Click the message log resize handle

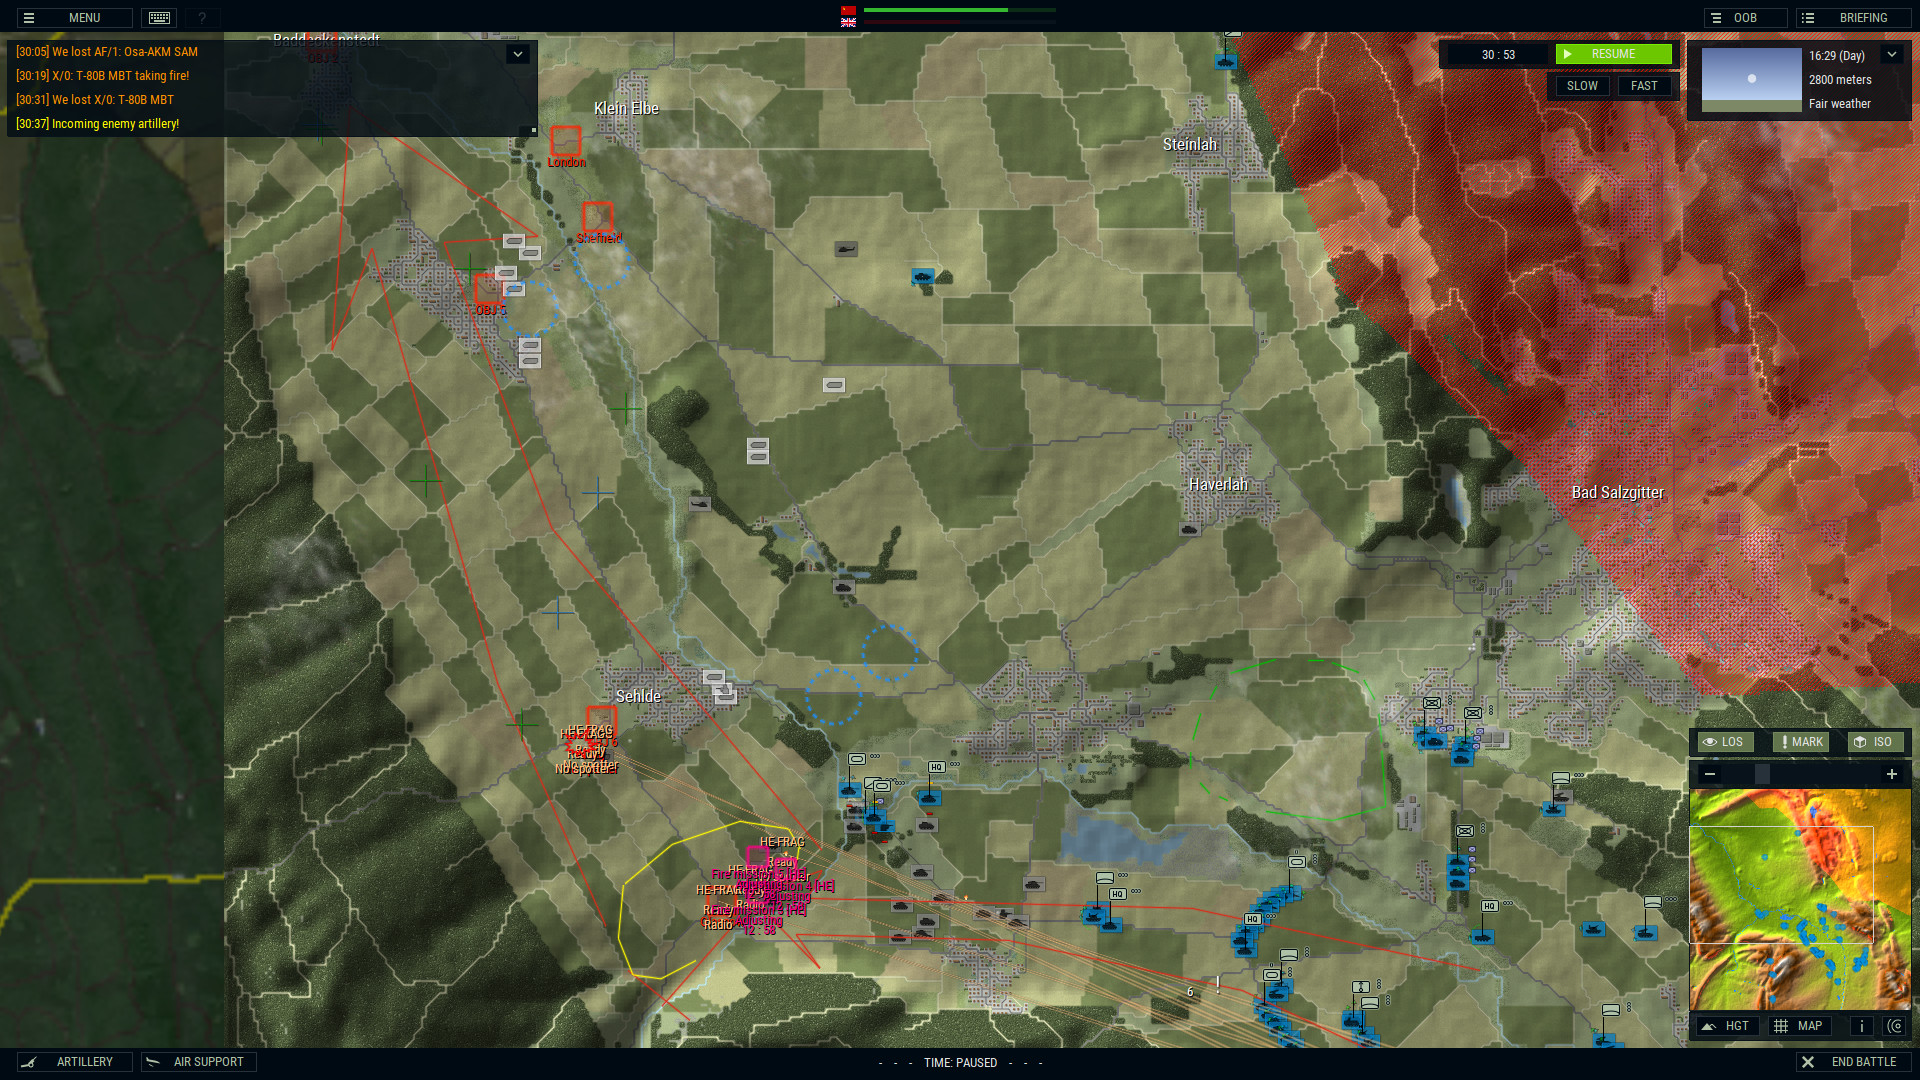(x=533, y=130)
